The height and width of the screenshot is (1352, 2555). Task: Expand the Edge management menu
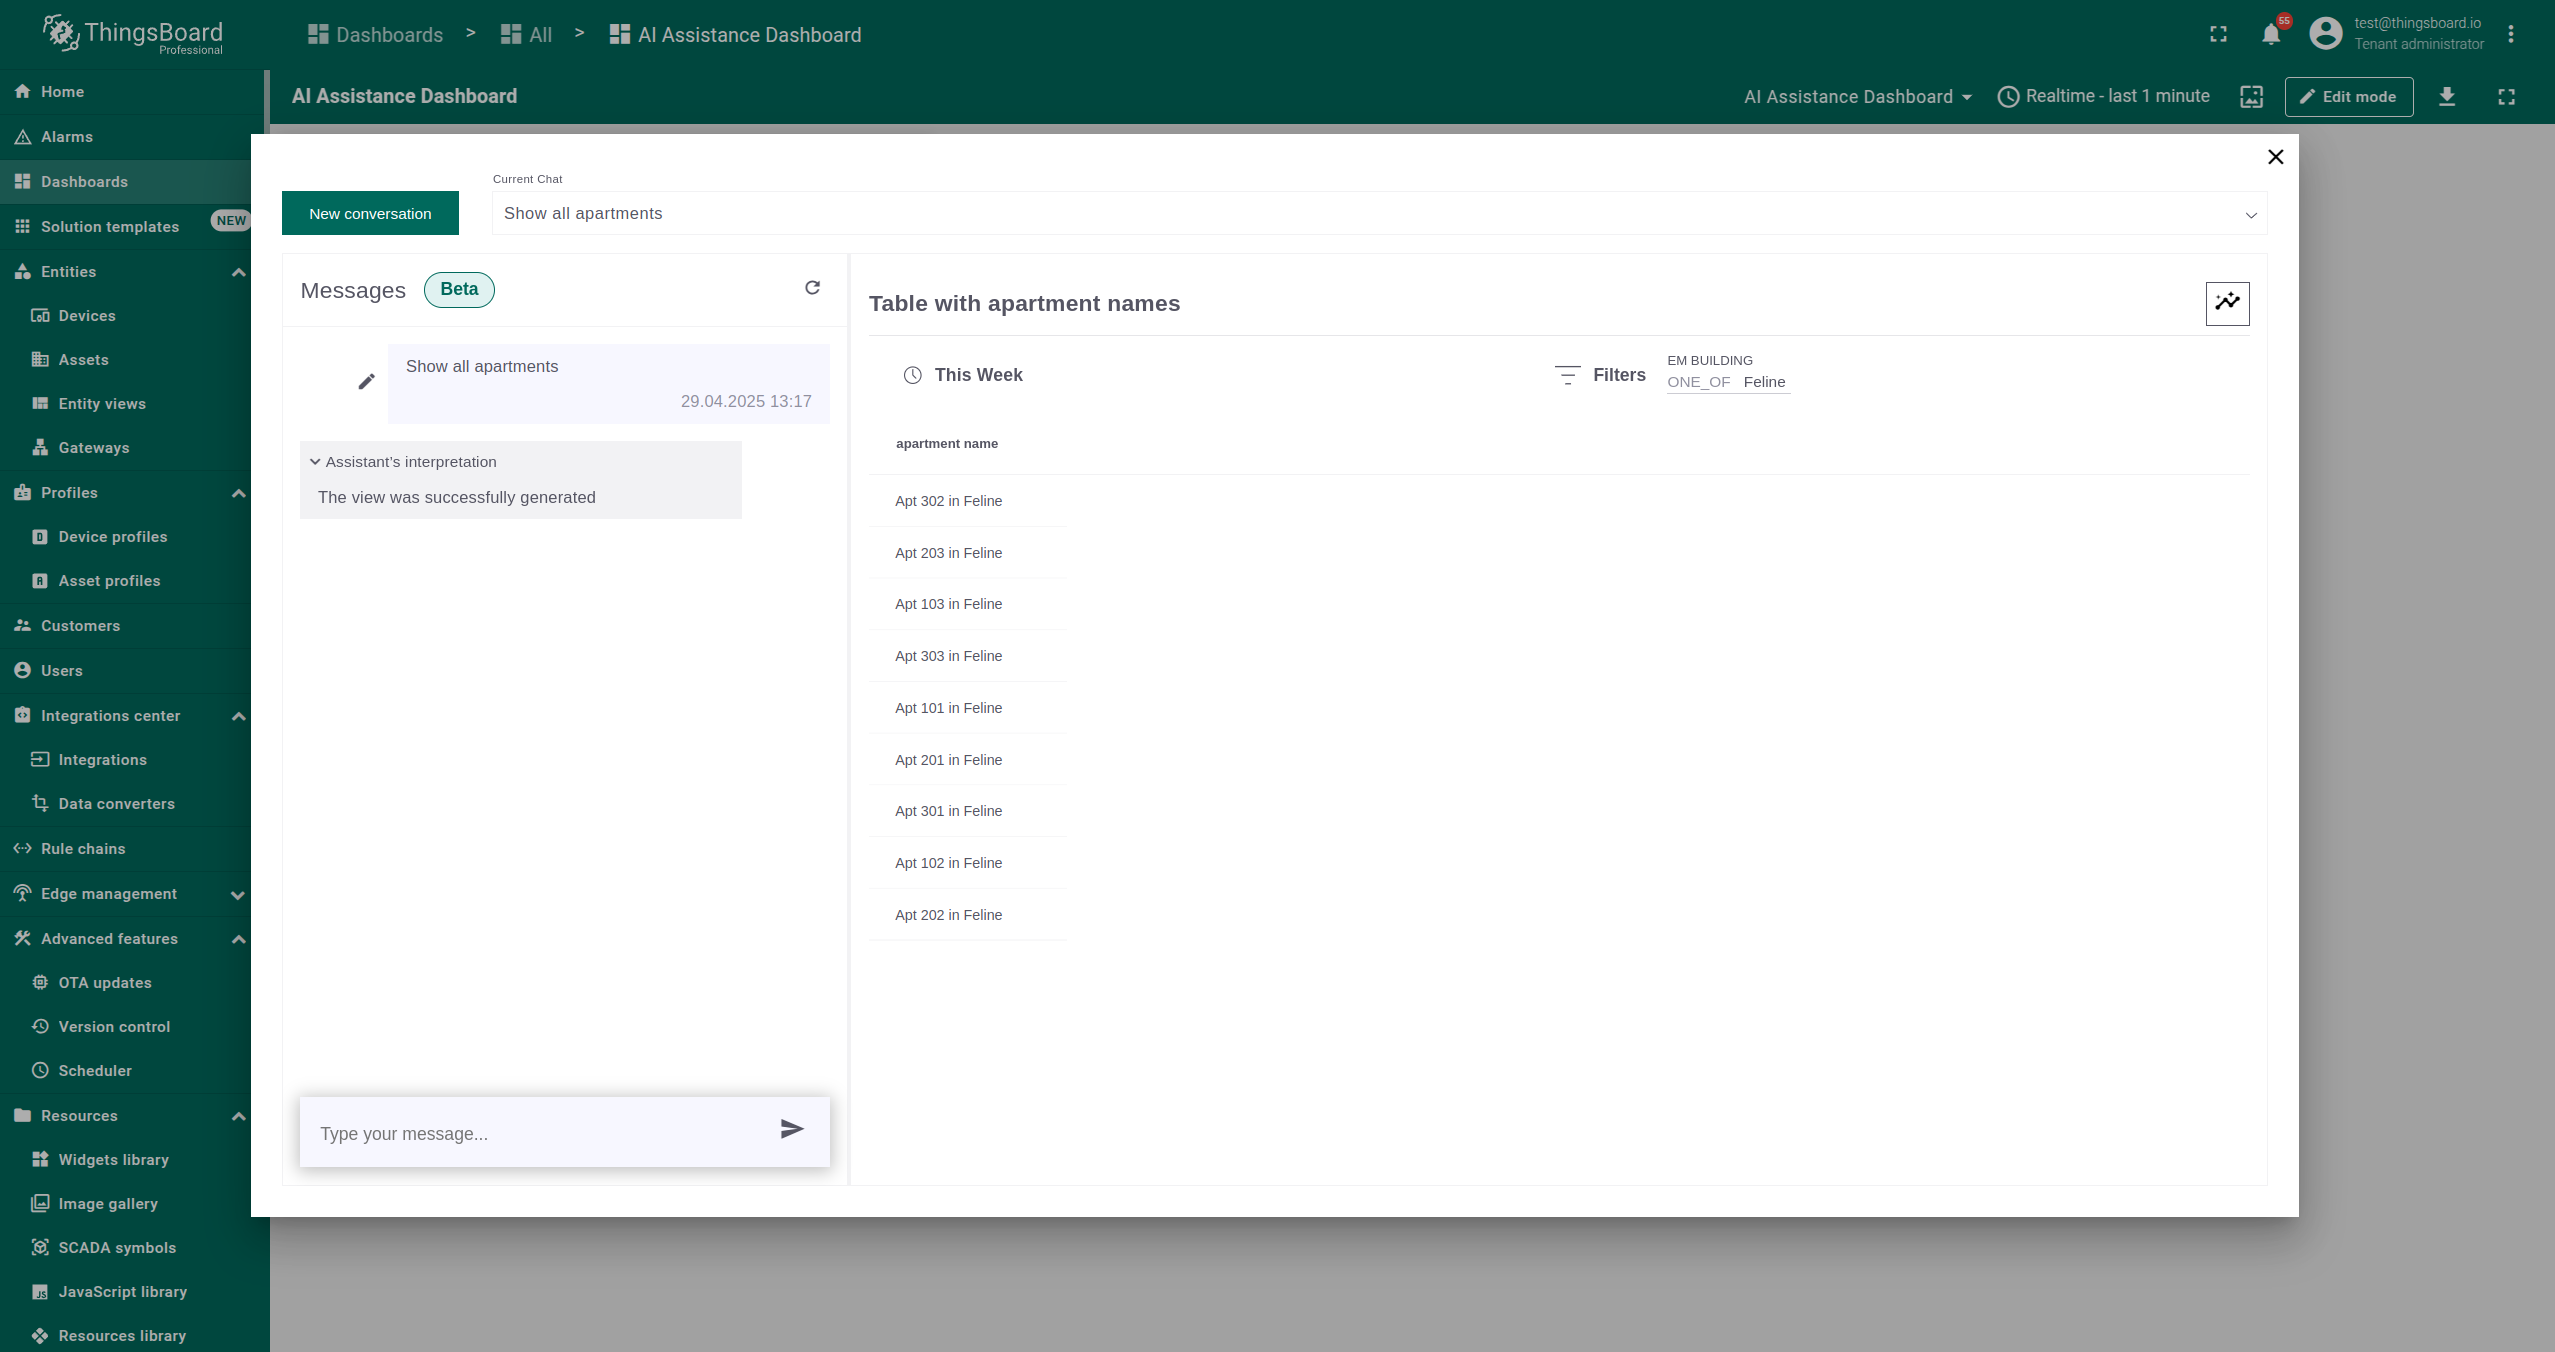pos(238,894)
